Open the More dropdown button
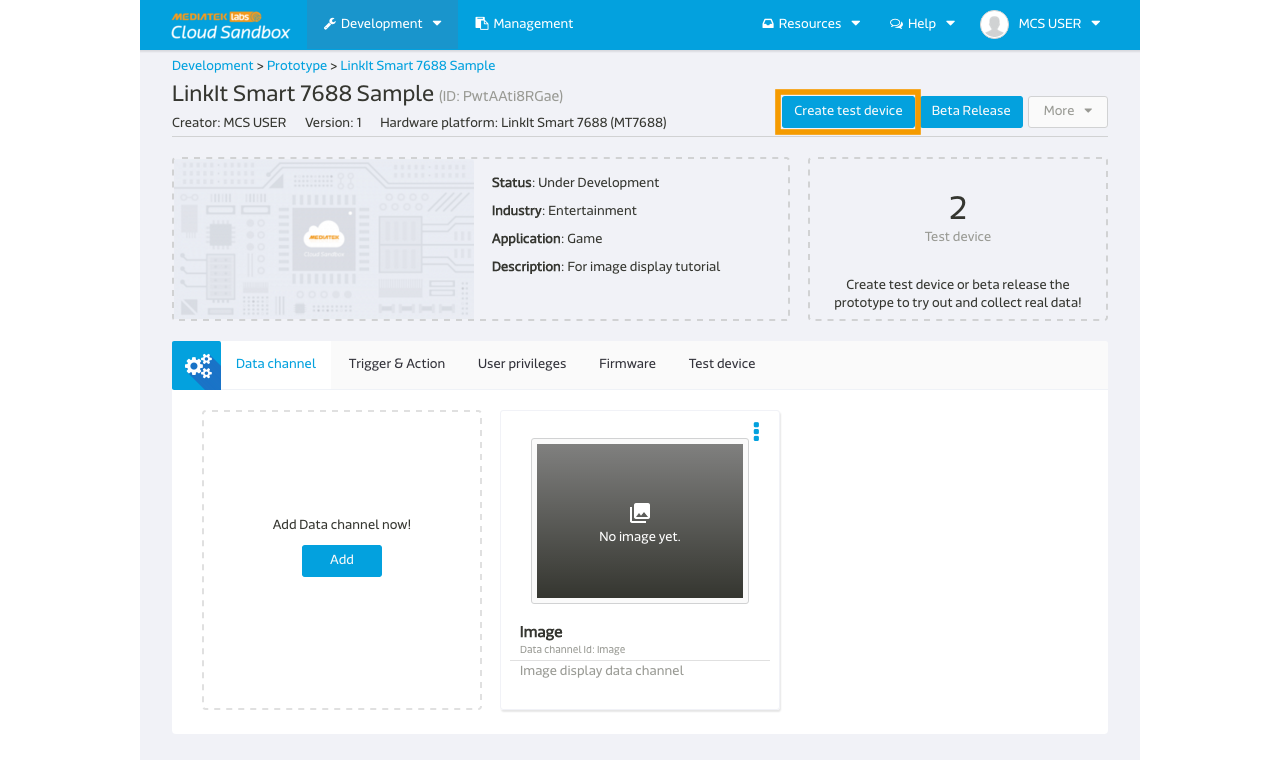The image size is (1280, 760). (1068, 111)
